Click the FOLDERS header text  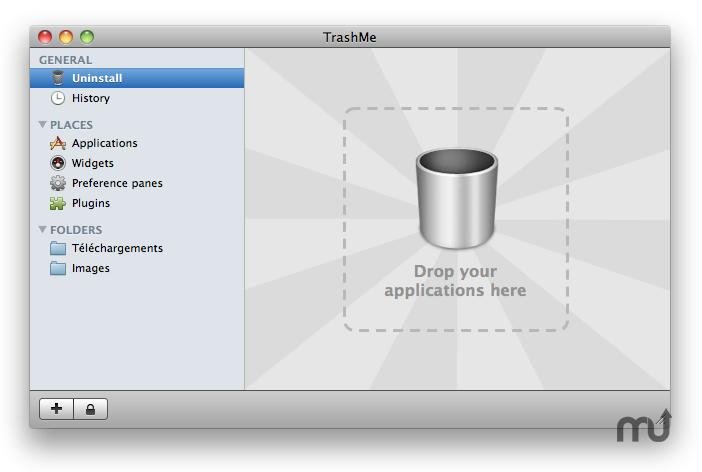pyautogui.click(x=76, y=230)
